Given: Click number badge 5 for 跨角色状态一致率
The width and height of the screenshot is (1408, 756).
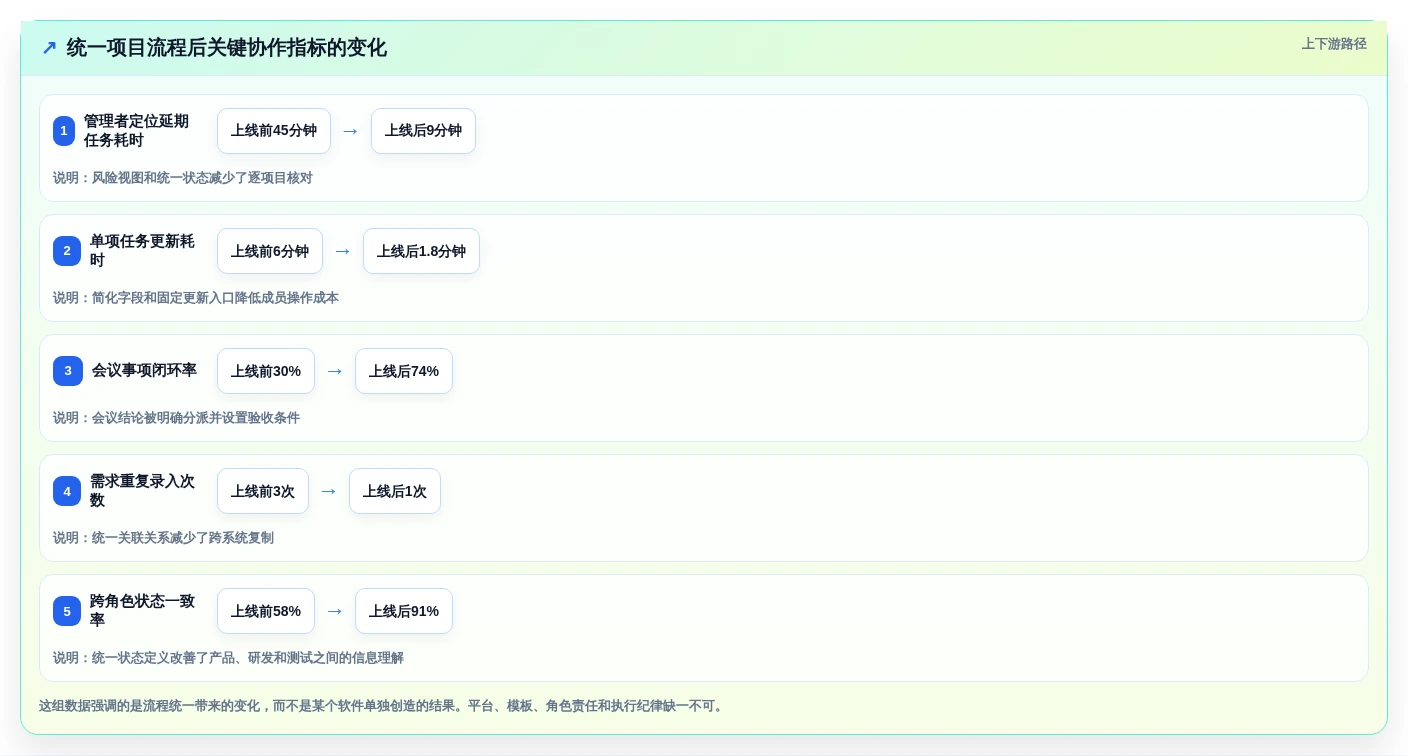Looking at the screenshot, I should coord(67,611).
